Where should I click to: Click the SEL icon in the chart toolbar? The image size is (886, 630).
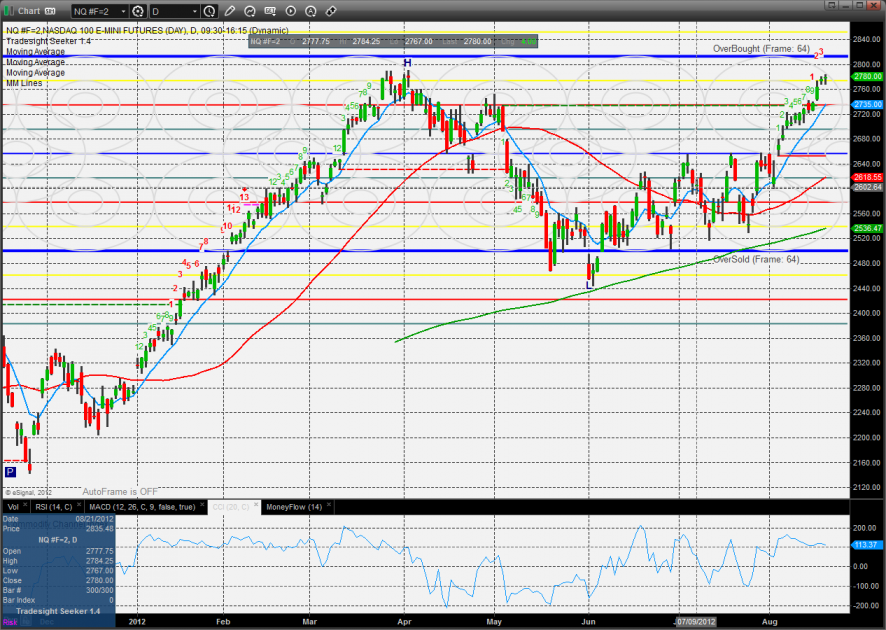coord(270,11)
